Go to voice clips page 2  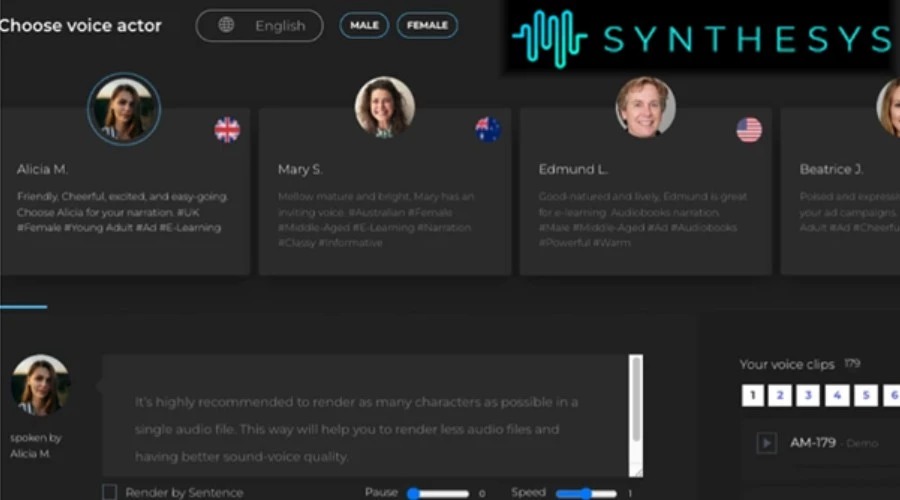click(780, 396)
